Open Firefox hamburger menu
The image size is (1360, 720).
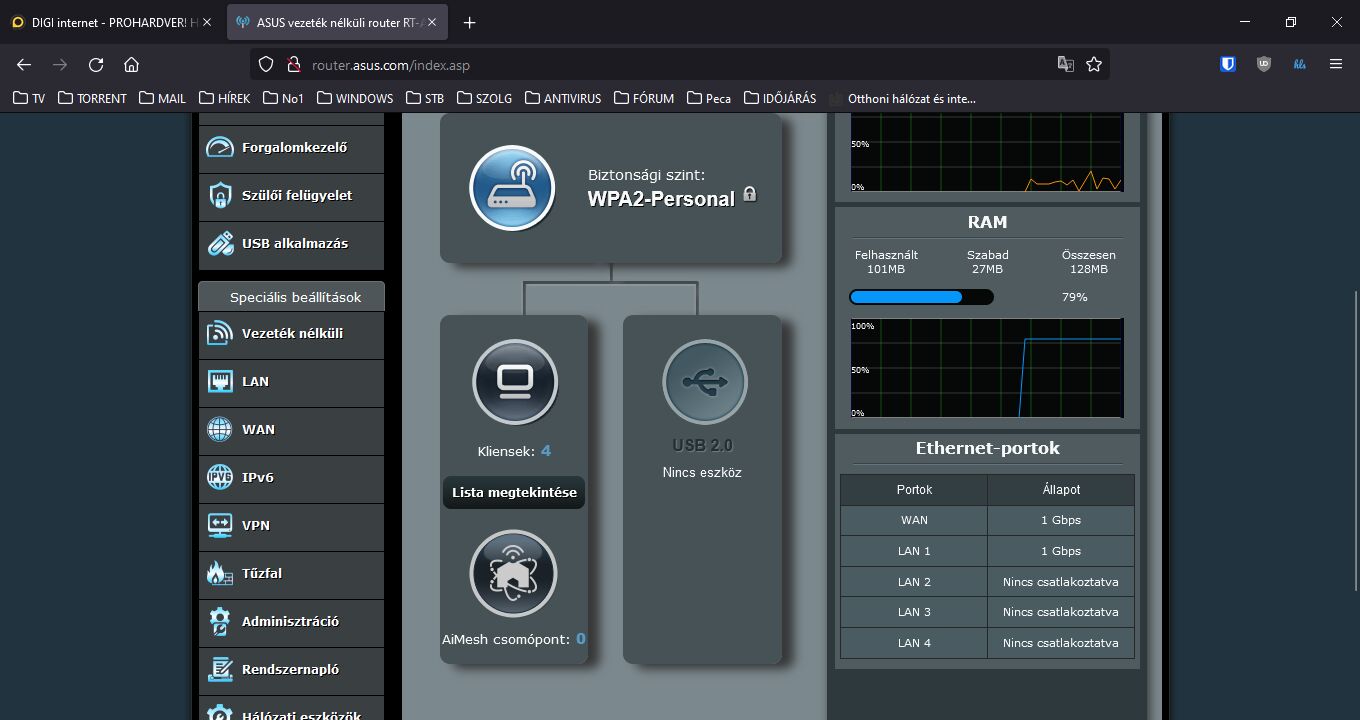click(1336, 64)
